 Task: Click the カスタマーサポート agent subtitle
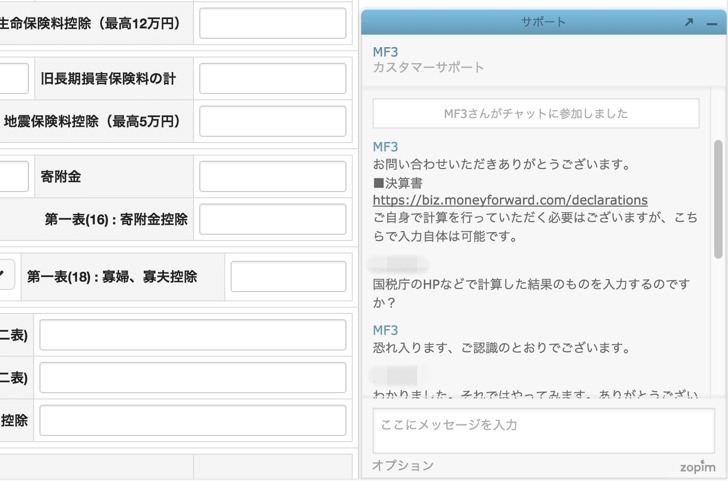pyautogui.click(x=428, y=67)
